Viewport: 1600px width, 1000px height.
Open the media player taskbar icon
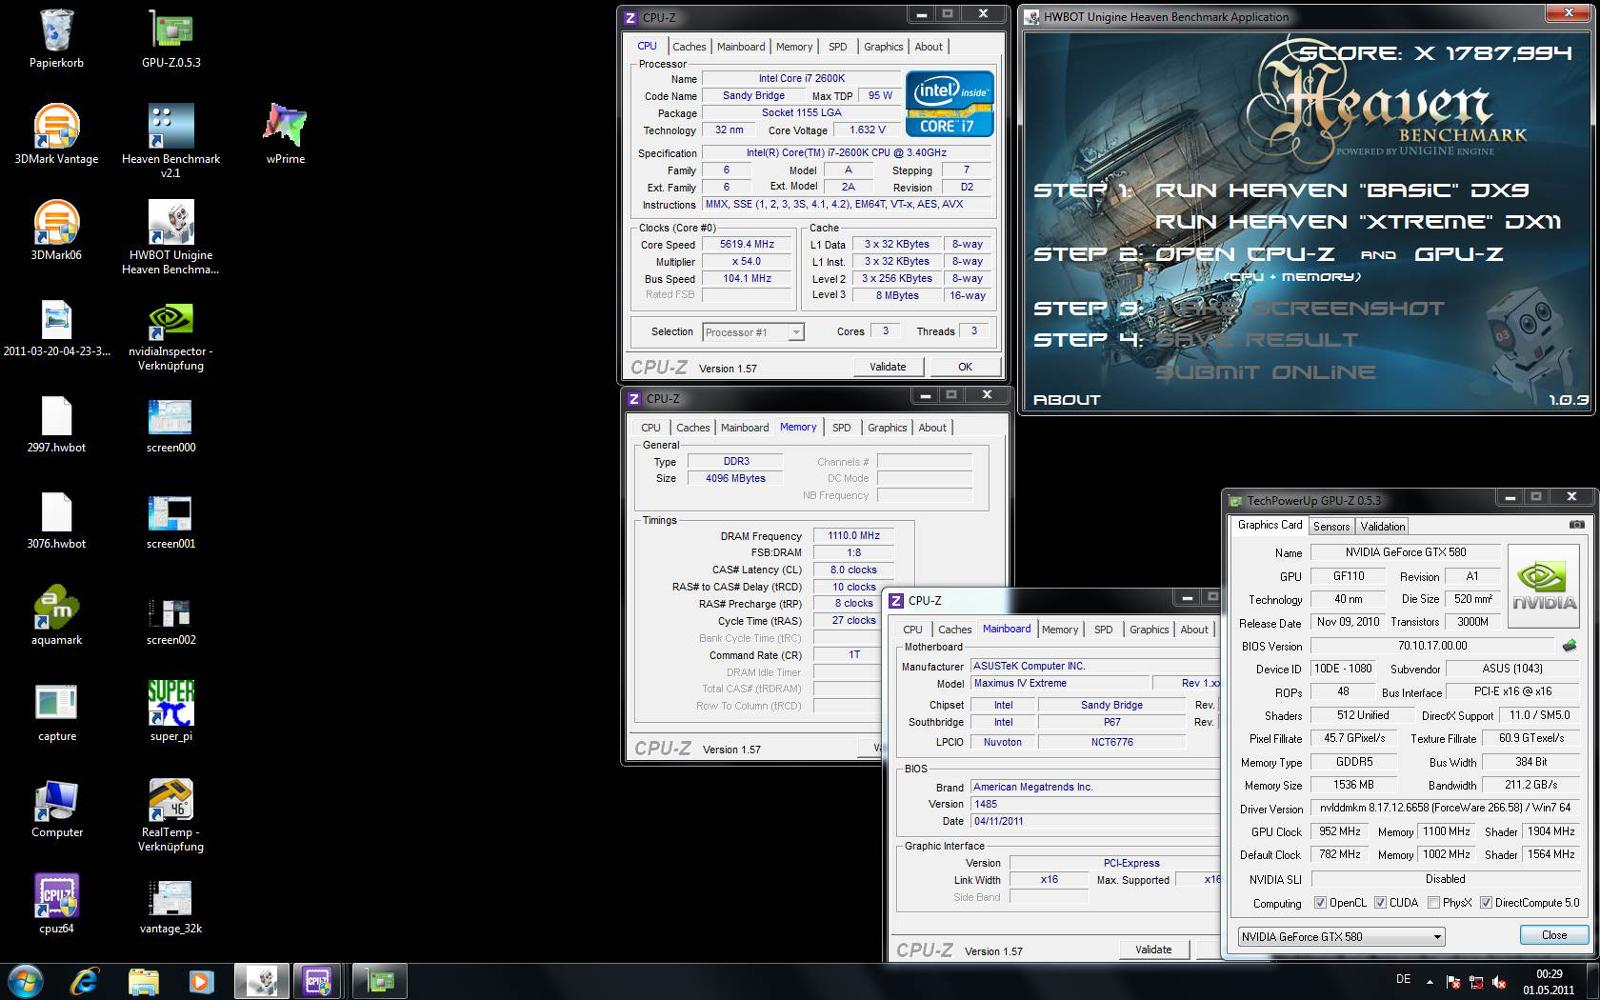pyautogui.click(x=201, y=981)
